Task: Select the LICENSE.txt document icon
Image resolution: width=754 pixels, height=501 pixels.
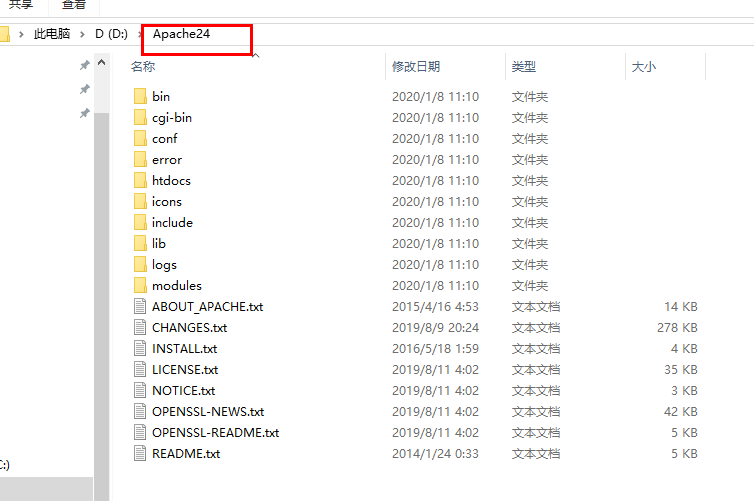Action: pos(140,369)
